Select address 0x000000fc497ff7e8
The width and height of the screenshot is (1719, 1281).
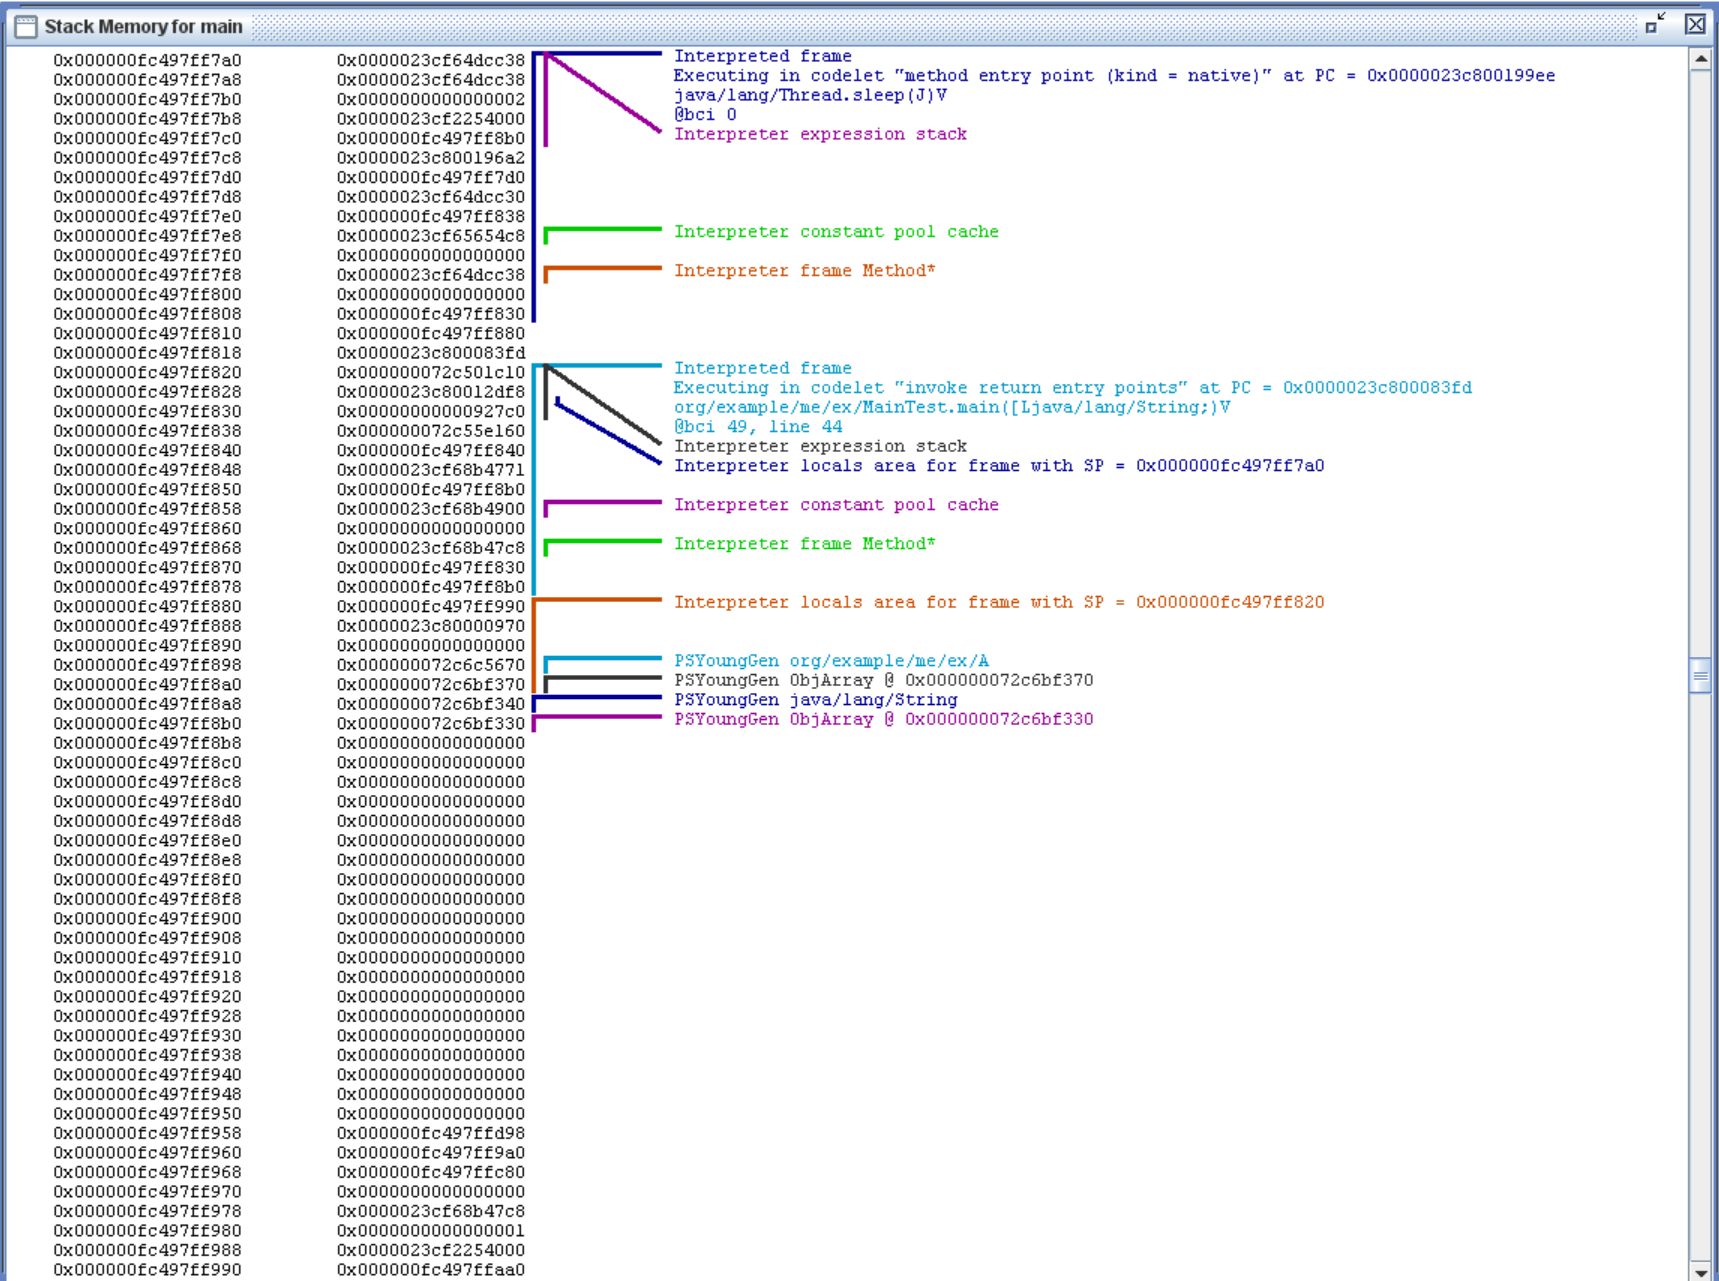[x=147, y=236]
